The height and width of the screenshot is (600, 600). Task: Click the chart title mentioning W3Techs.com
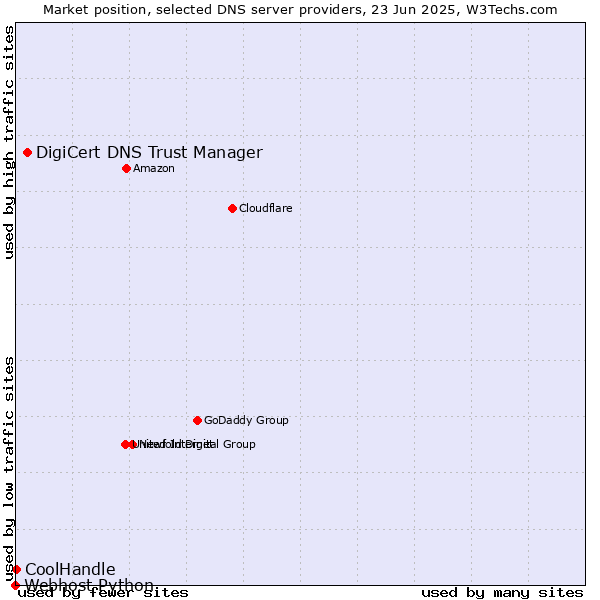(300, 10)
